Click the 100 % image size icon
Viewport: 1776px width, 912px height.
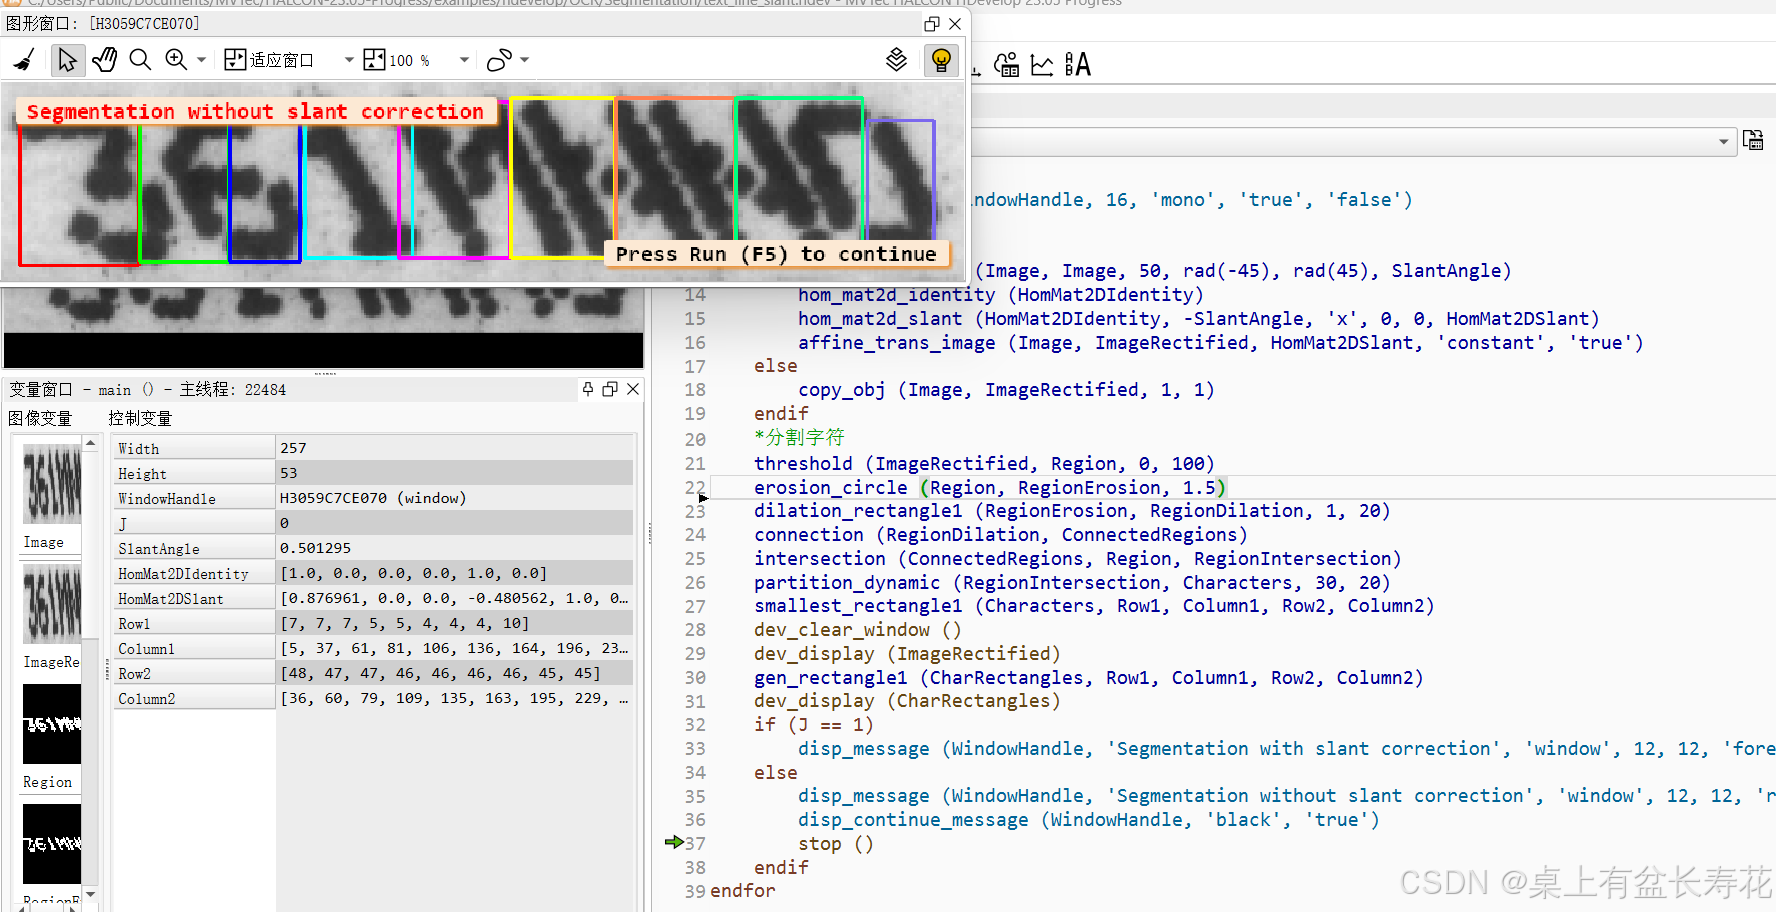pos(374,61)
